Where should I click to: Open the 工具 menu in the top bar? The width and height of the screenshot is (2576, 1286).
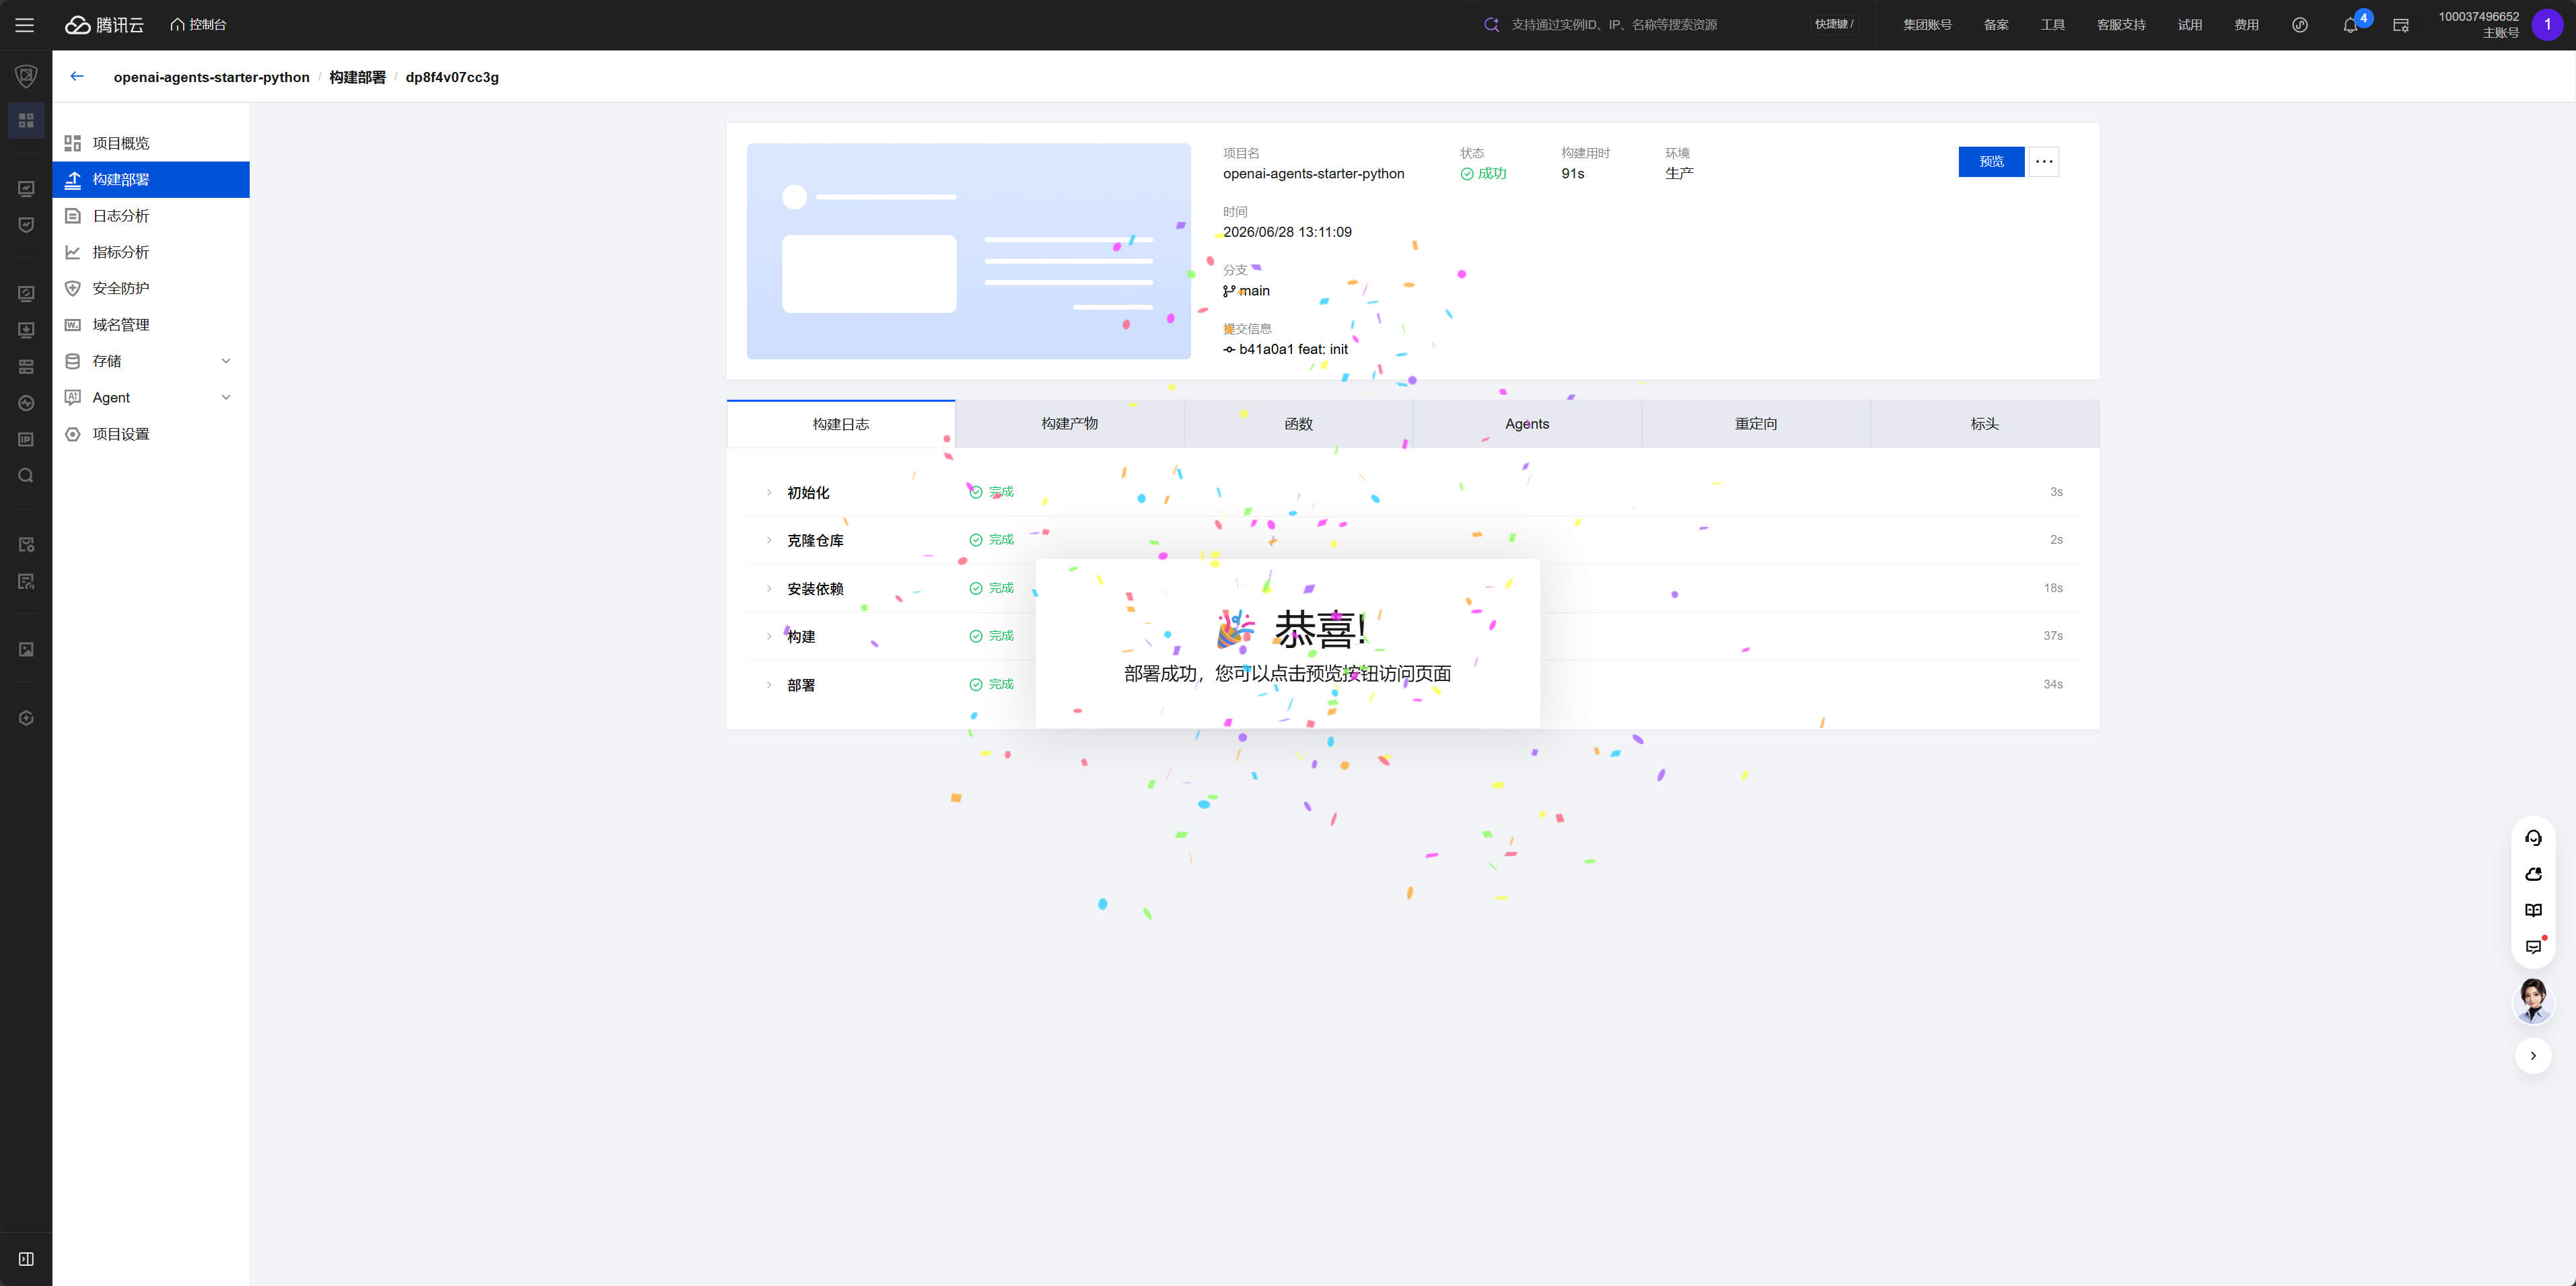click(2053, 25)
